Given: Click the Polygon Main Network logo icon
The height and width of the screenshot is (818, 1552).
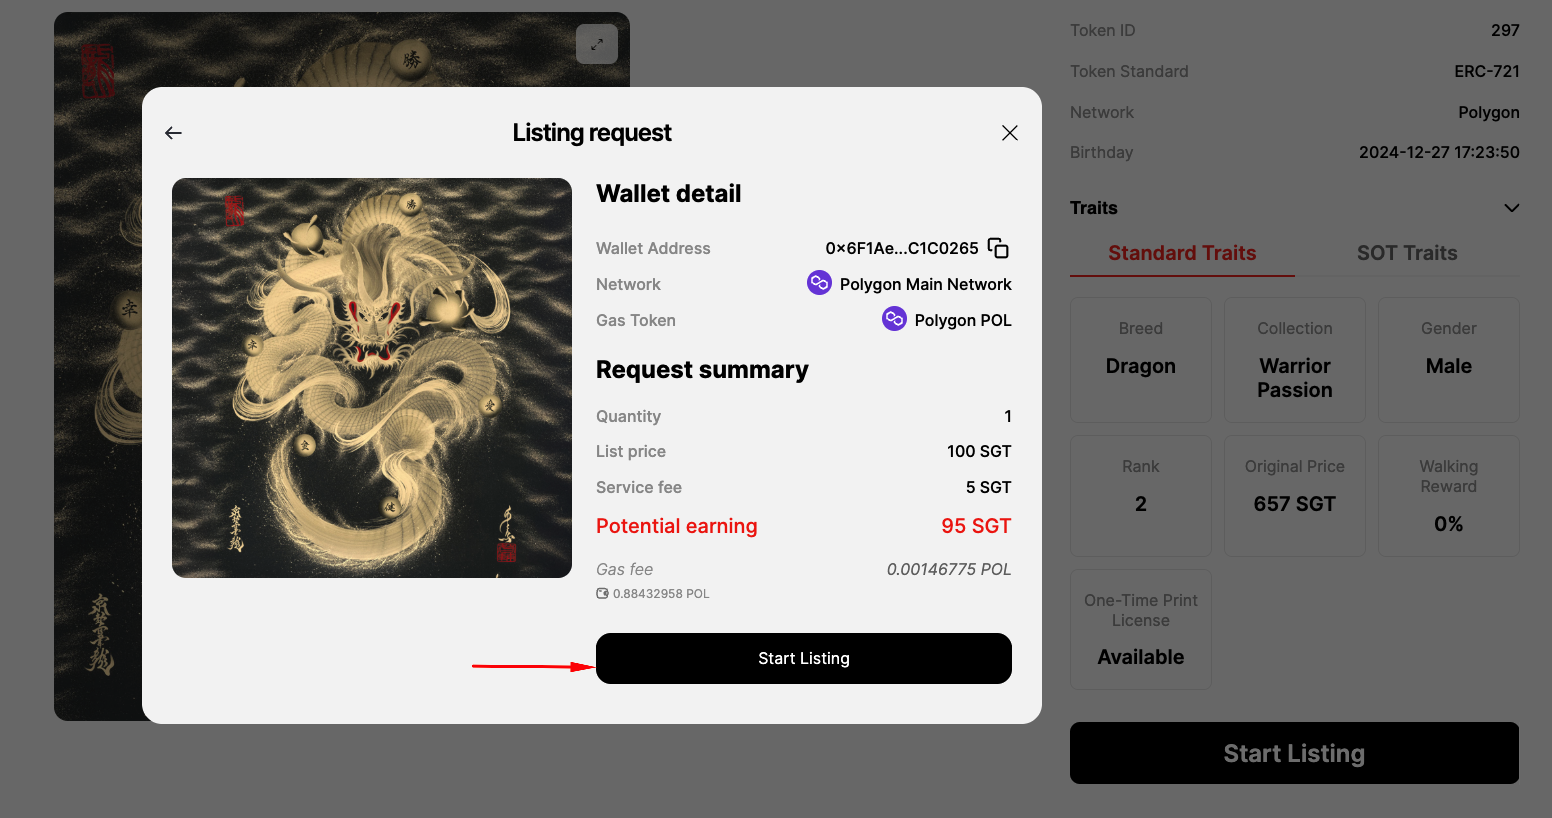Looking at the screenshot, I should coord(819,283).
